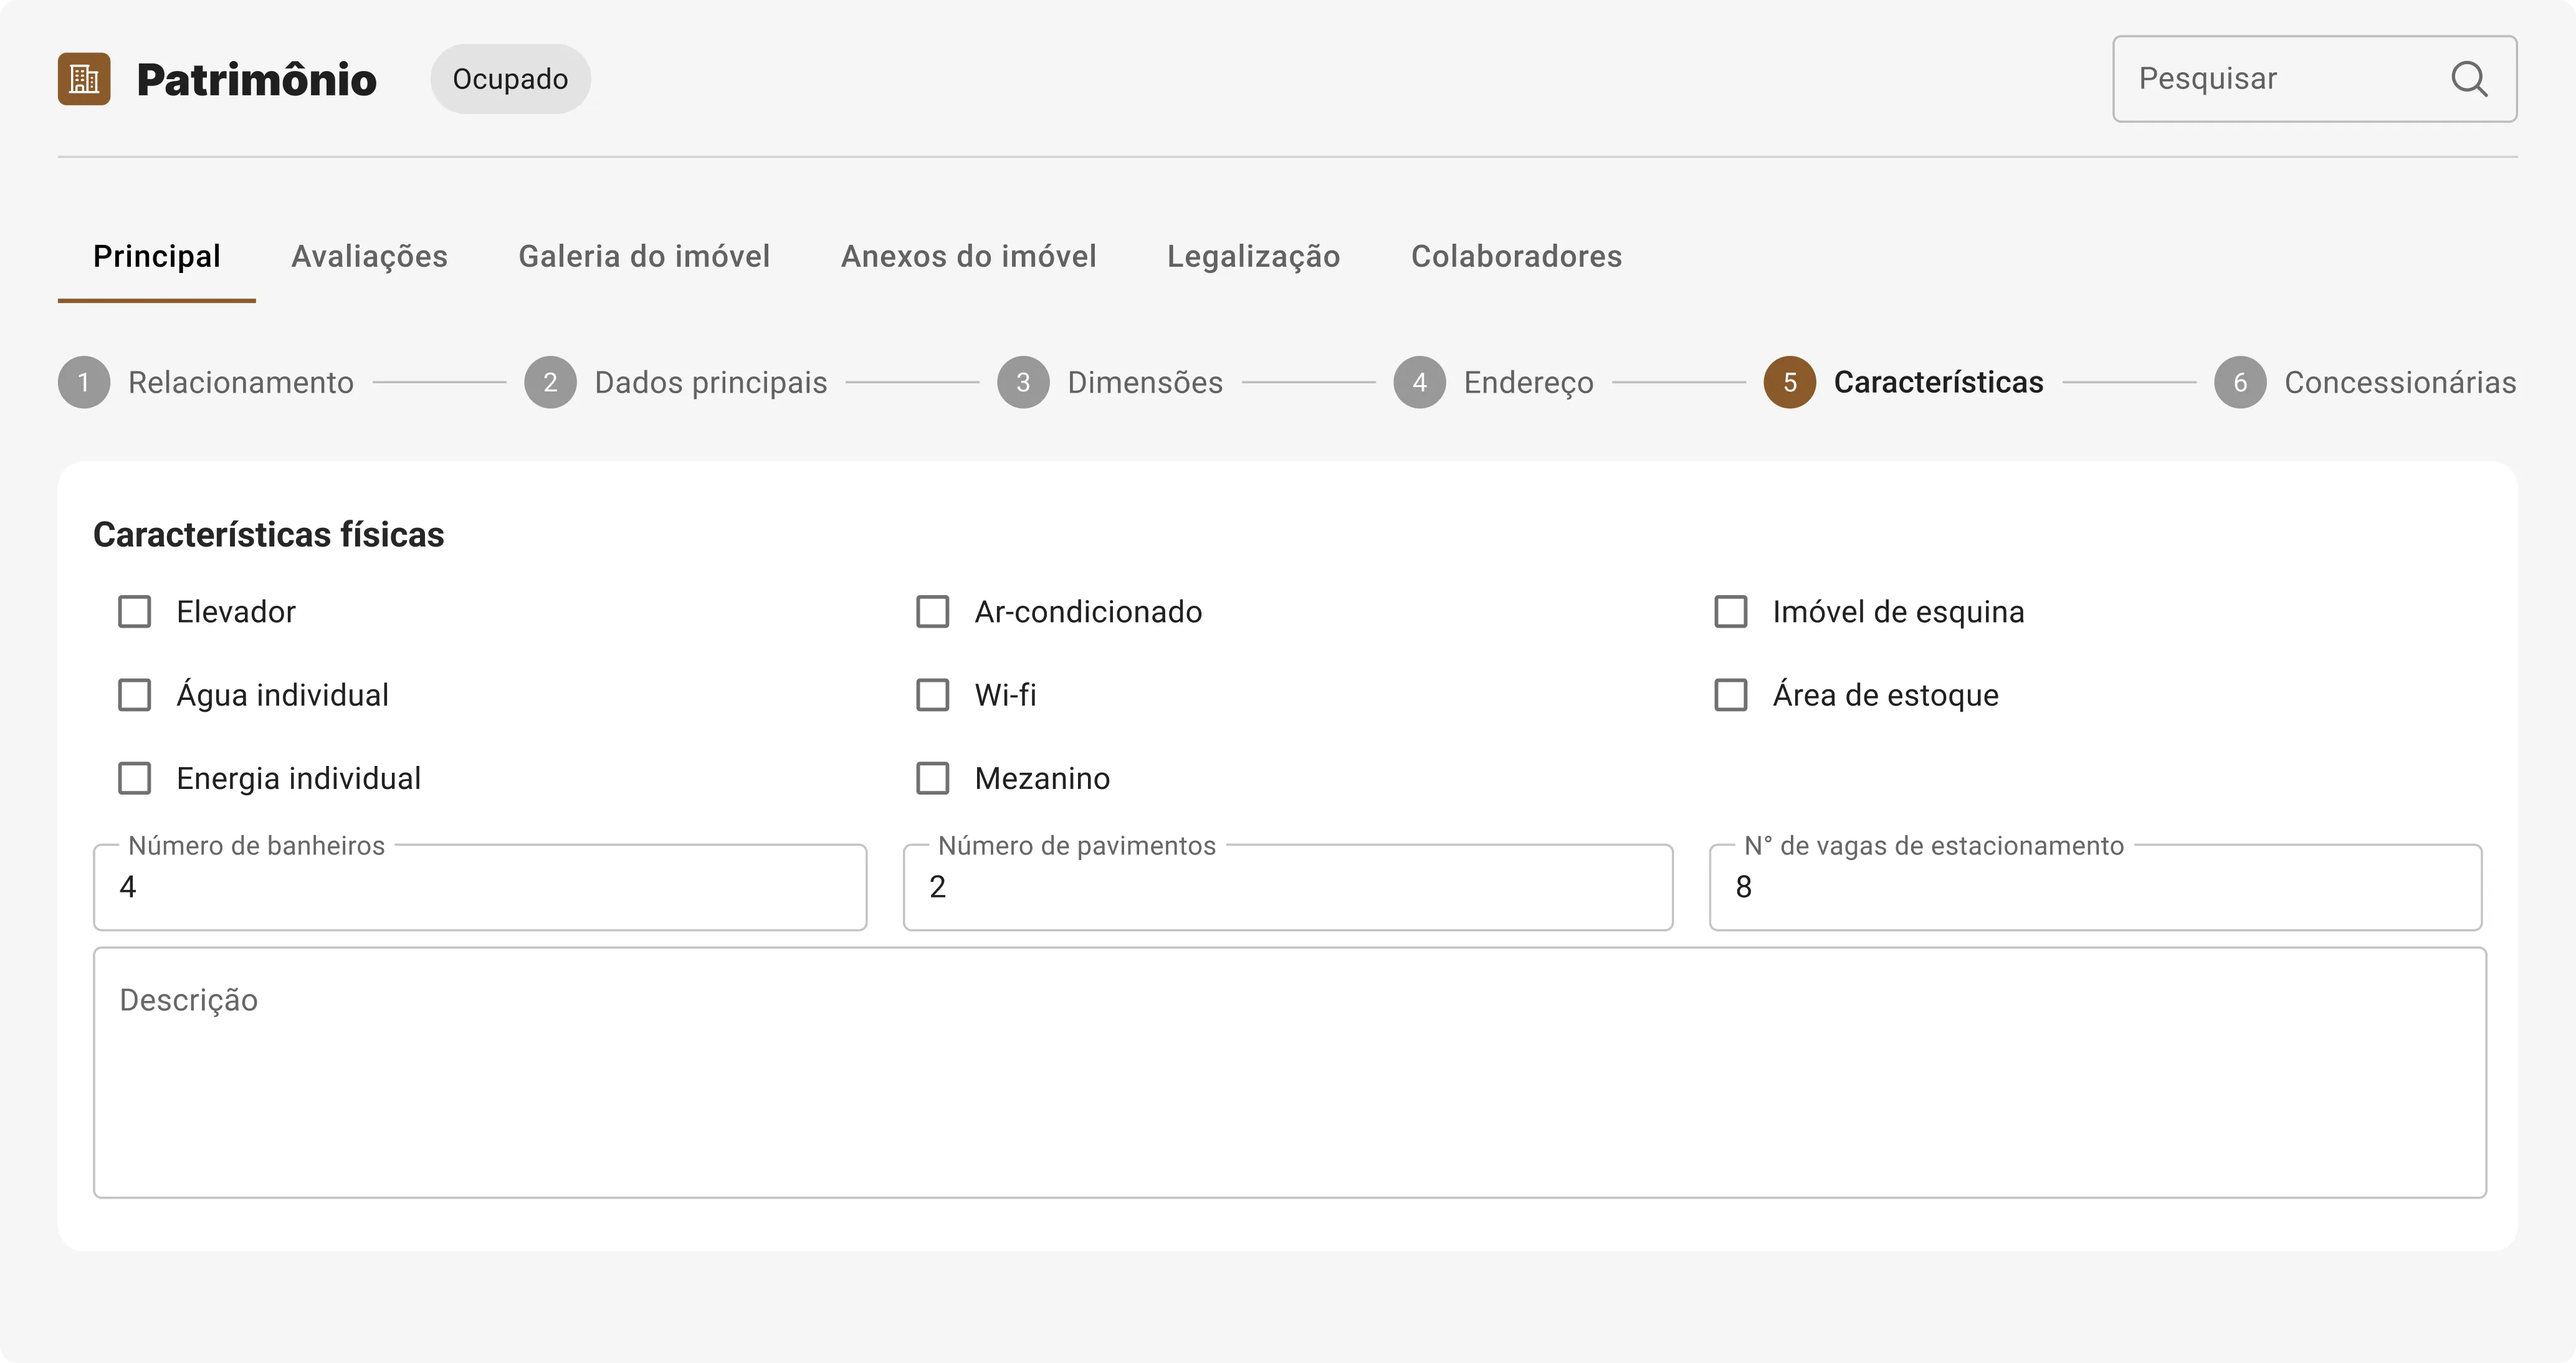Go to the Relacionamento step label
The image size is (2576, 1363).
point(241,382)
